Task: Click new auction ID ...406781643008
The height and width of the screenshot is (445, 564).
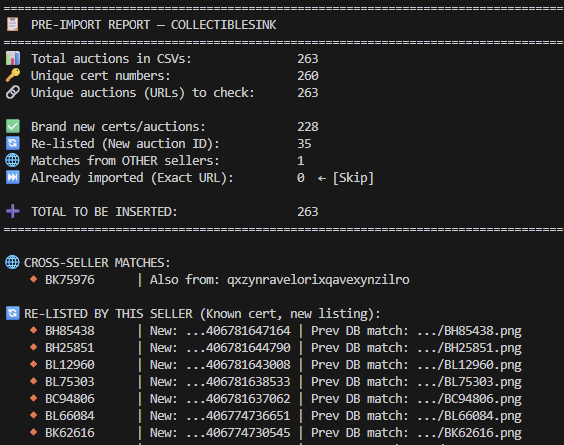Action: (x=238, y=364)
